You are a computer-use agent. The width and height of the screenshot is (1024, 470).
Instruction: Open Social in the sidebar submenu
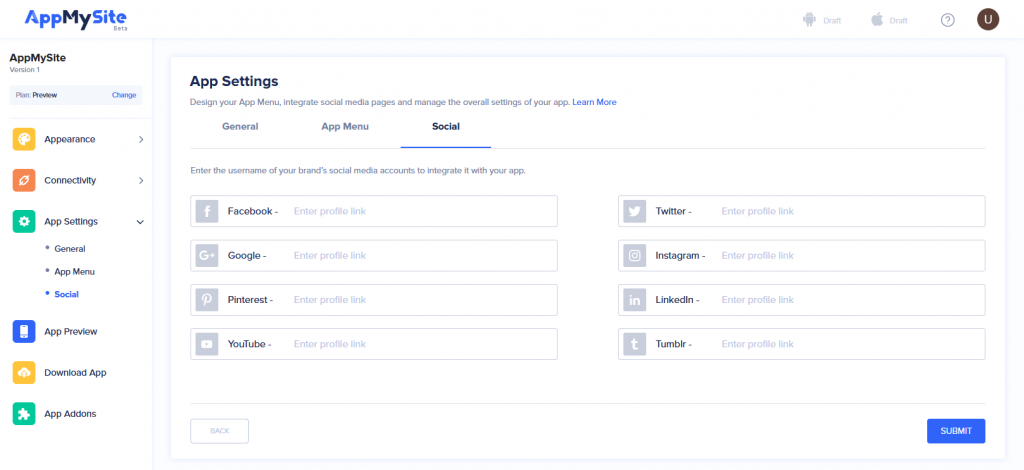pos(67,294)
